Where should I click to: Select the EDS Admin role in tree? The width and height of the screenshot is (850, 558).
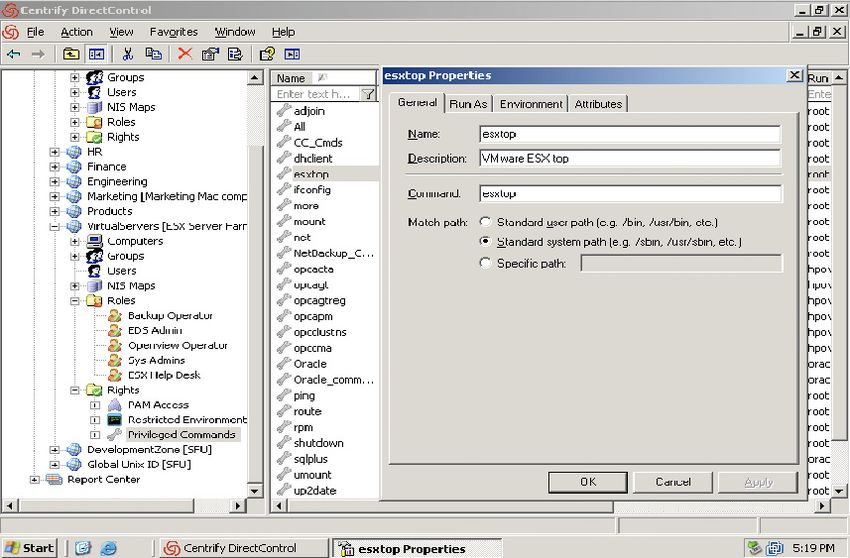[x=154, y=330]
